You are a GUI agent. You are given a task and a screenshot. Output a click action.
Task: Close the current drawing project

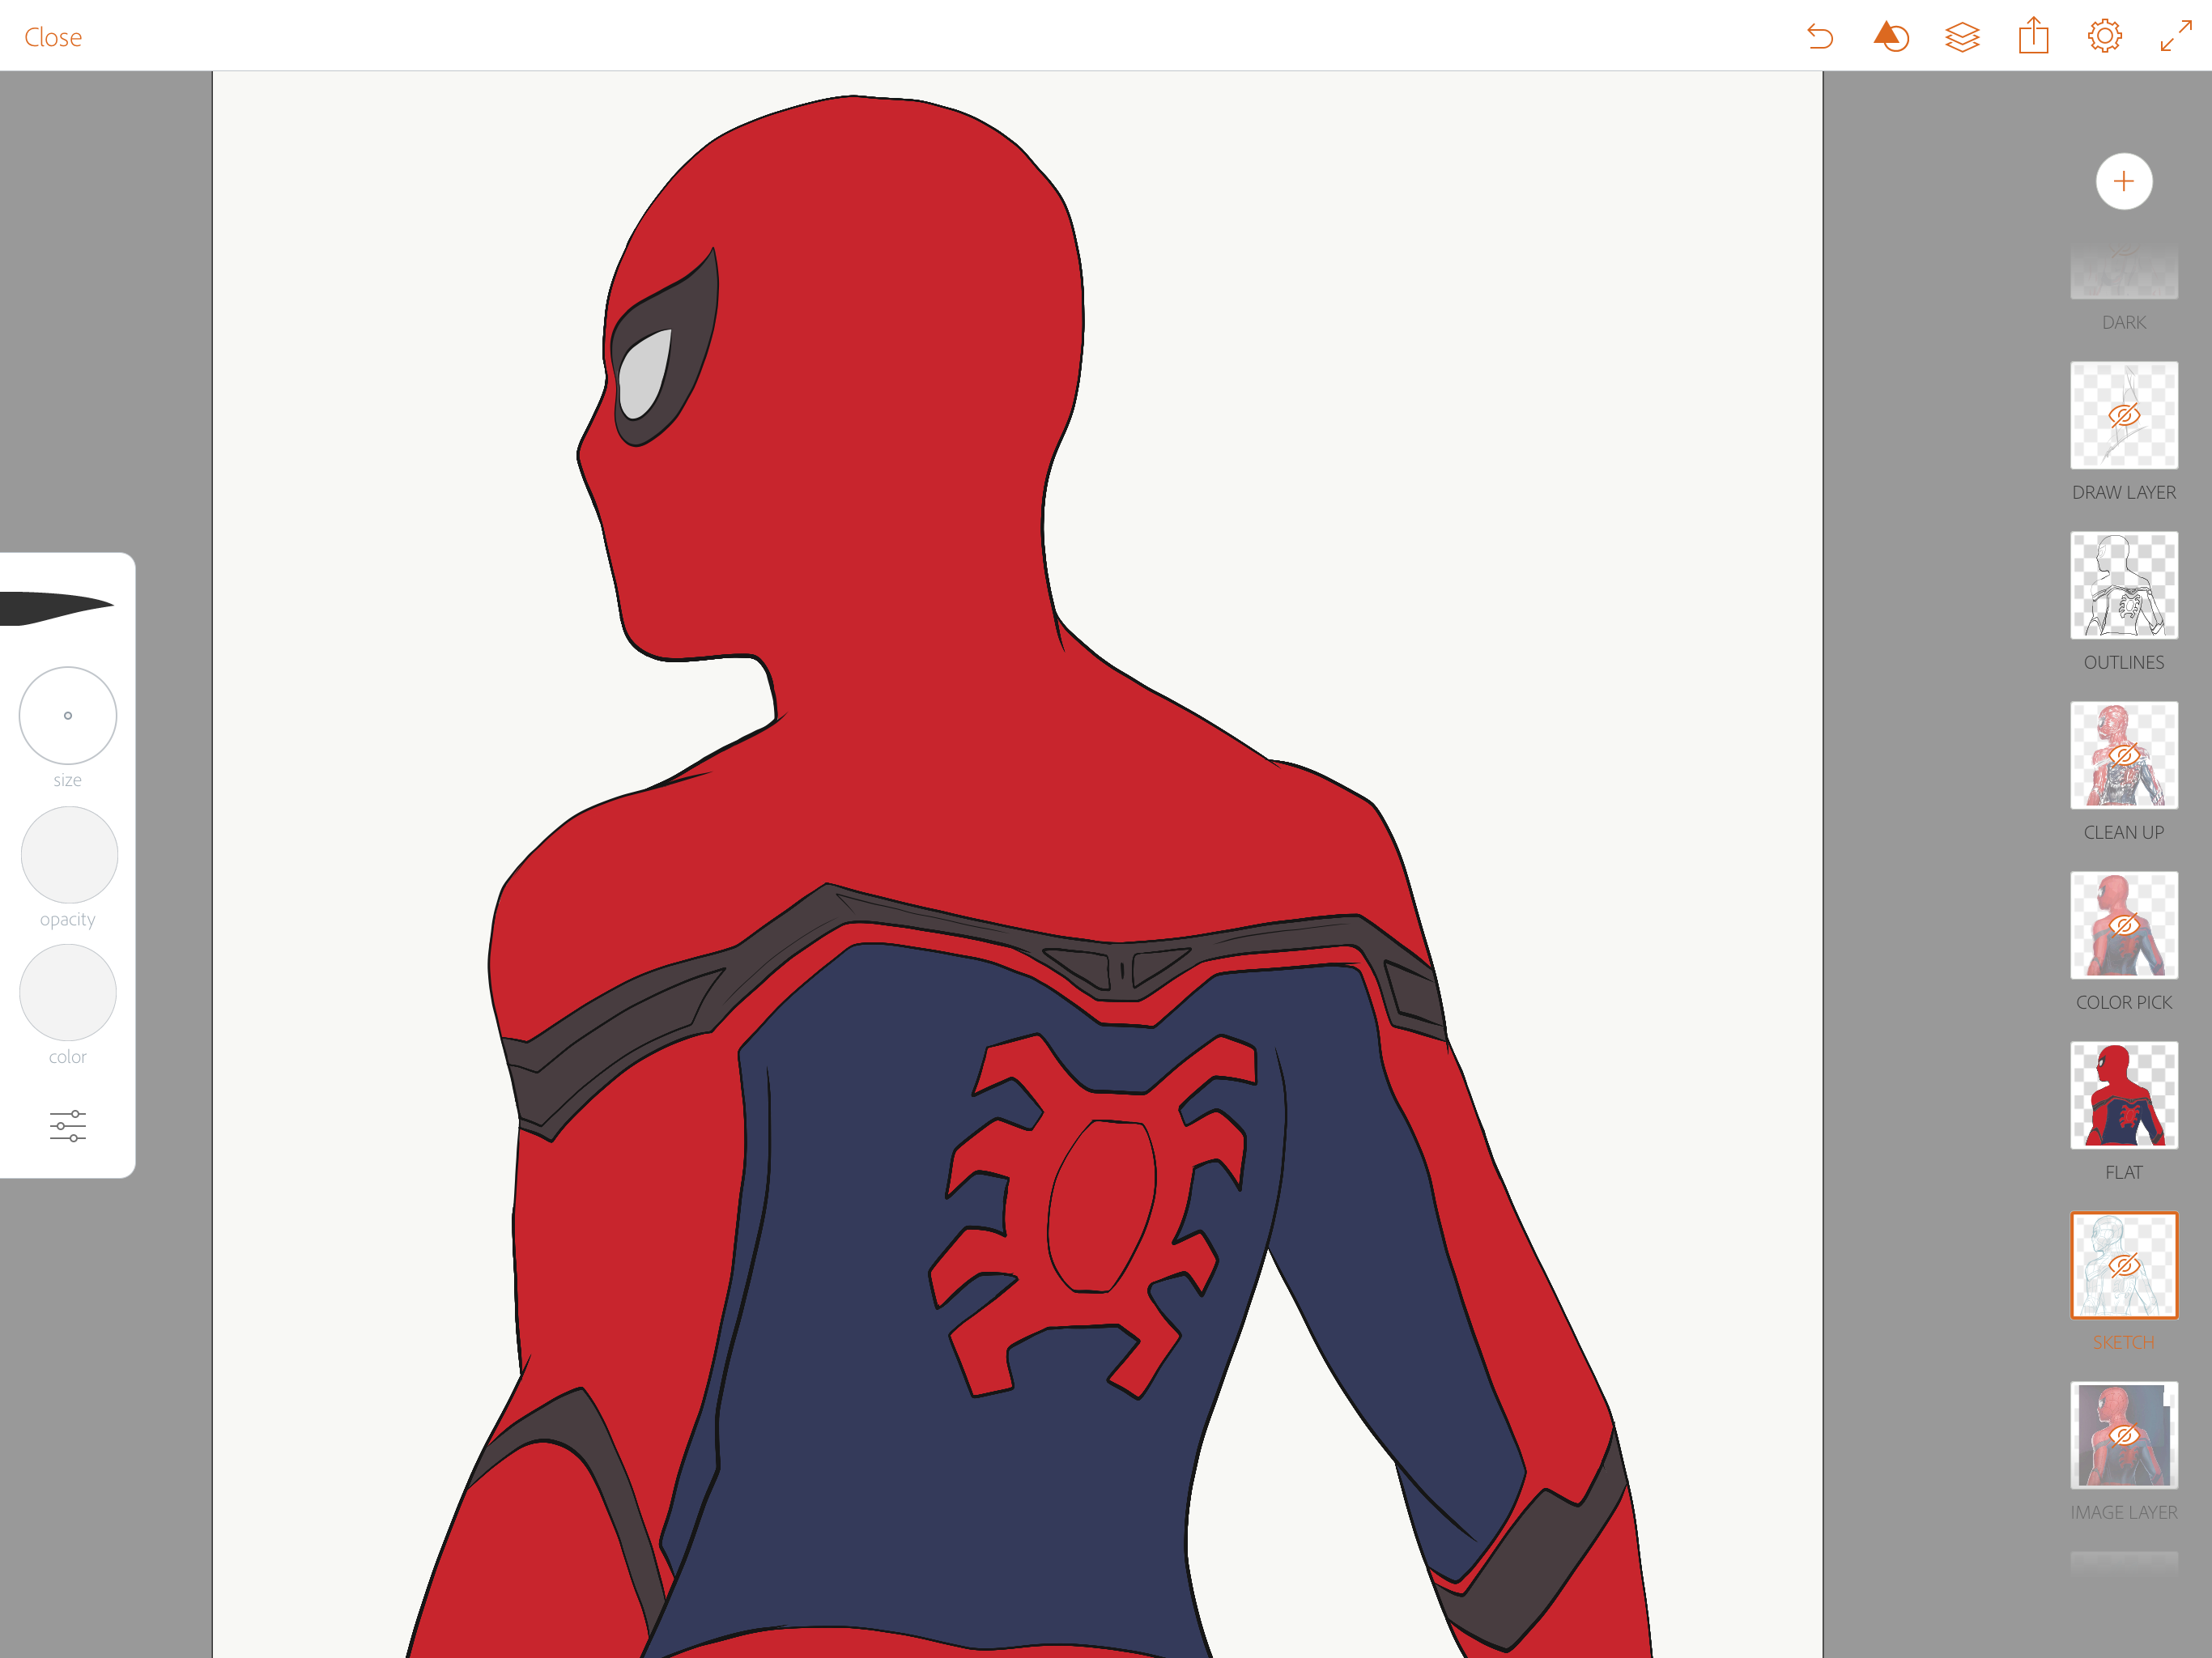tap(52, 37)
